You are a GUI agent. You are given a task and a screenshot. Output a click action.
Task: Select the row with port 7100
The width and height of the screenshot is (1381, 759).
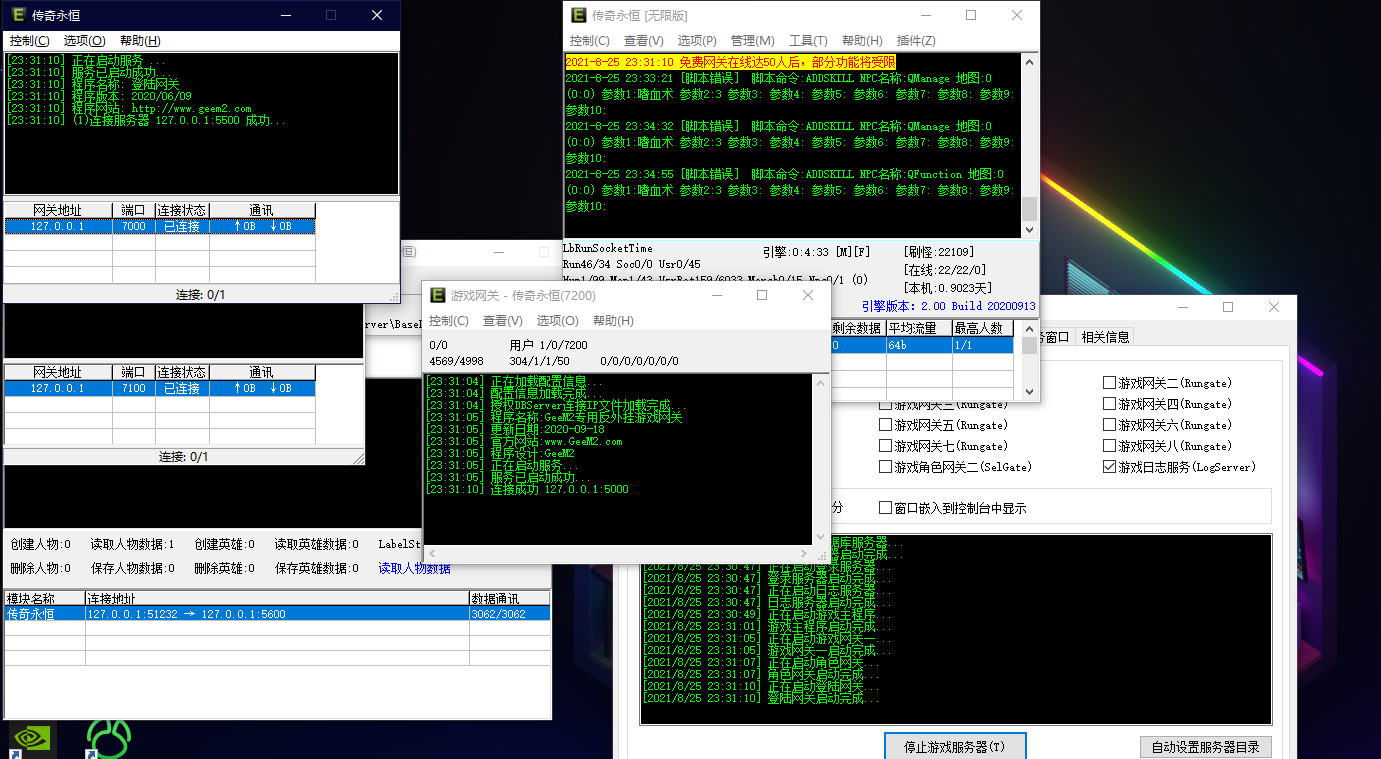(x=160, y=388)
